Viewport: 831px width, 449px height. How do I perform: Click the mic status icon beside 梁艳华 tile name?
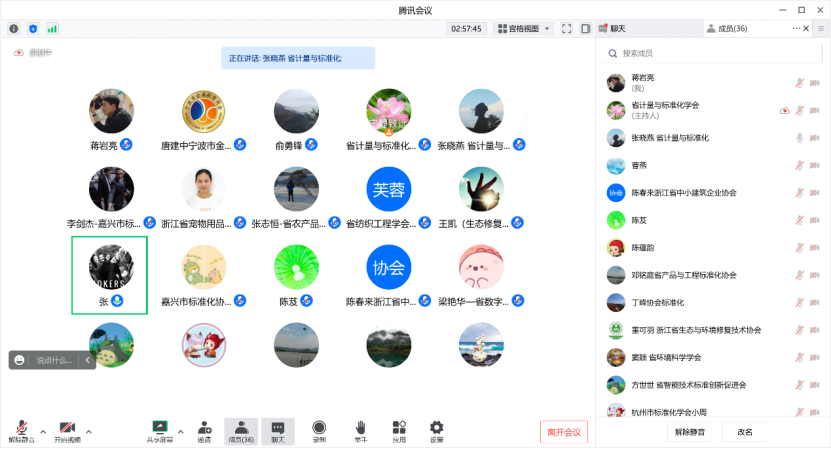(x=518, y=301)
